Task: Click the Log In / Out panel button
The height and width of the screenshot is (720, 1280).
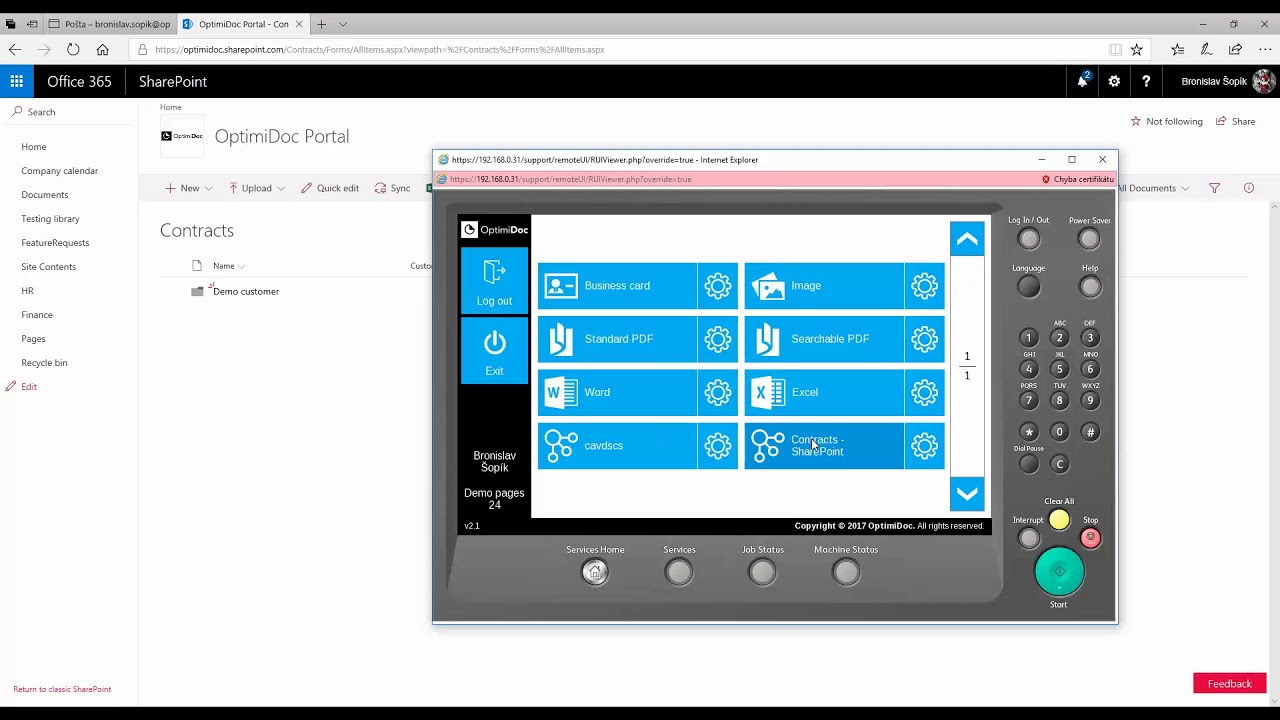Action: click(x=1028, y=239)
